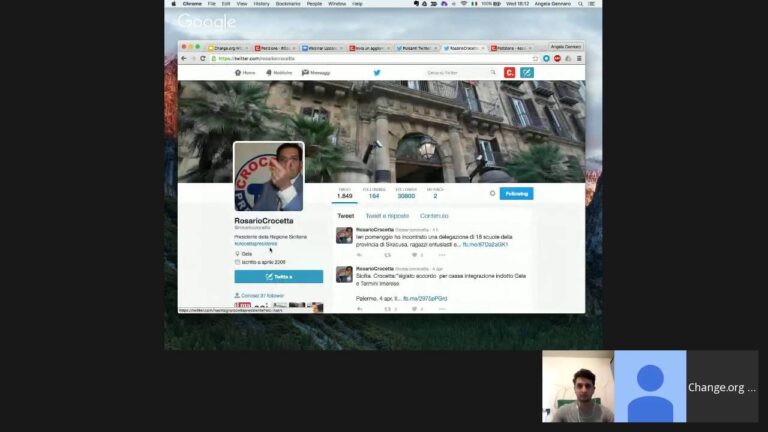Click the Italian flag input source icon
768x432 pixels.
pyautogui.click(x=474, y=3)
